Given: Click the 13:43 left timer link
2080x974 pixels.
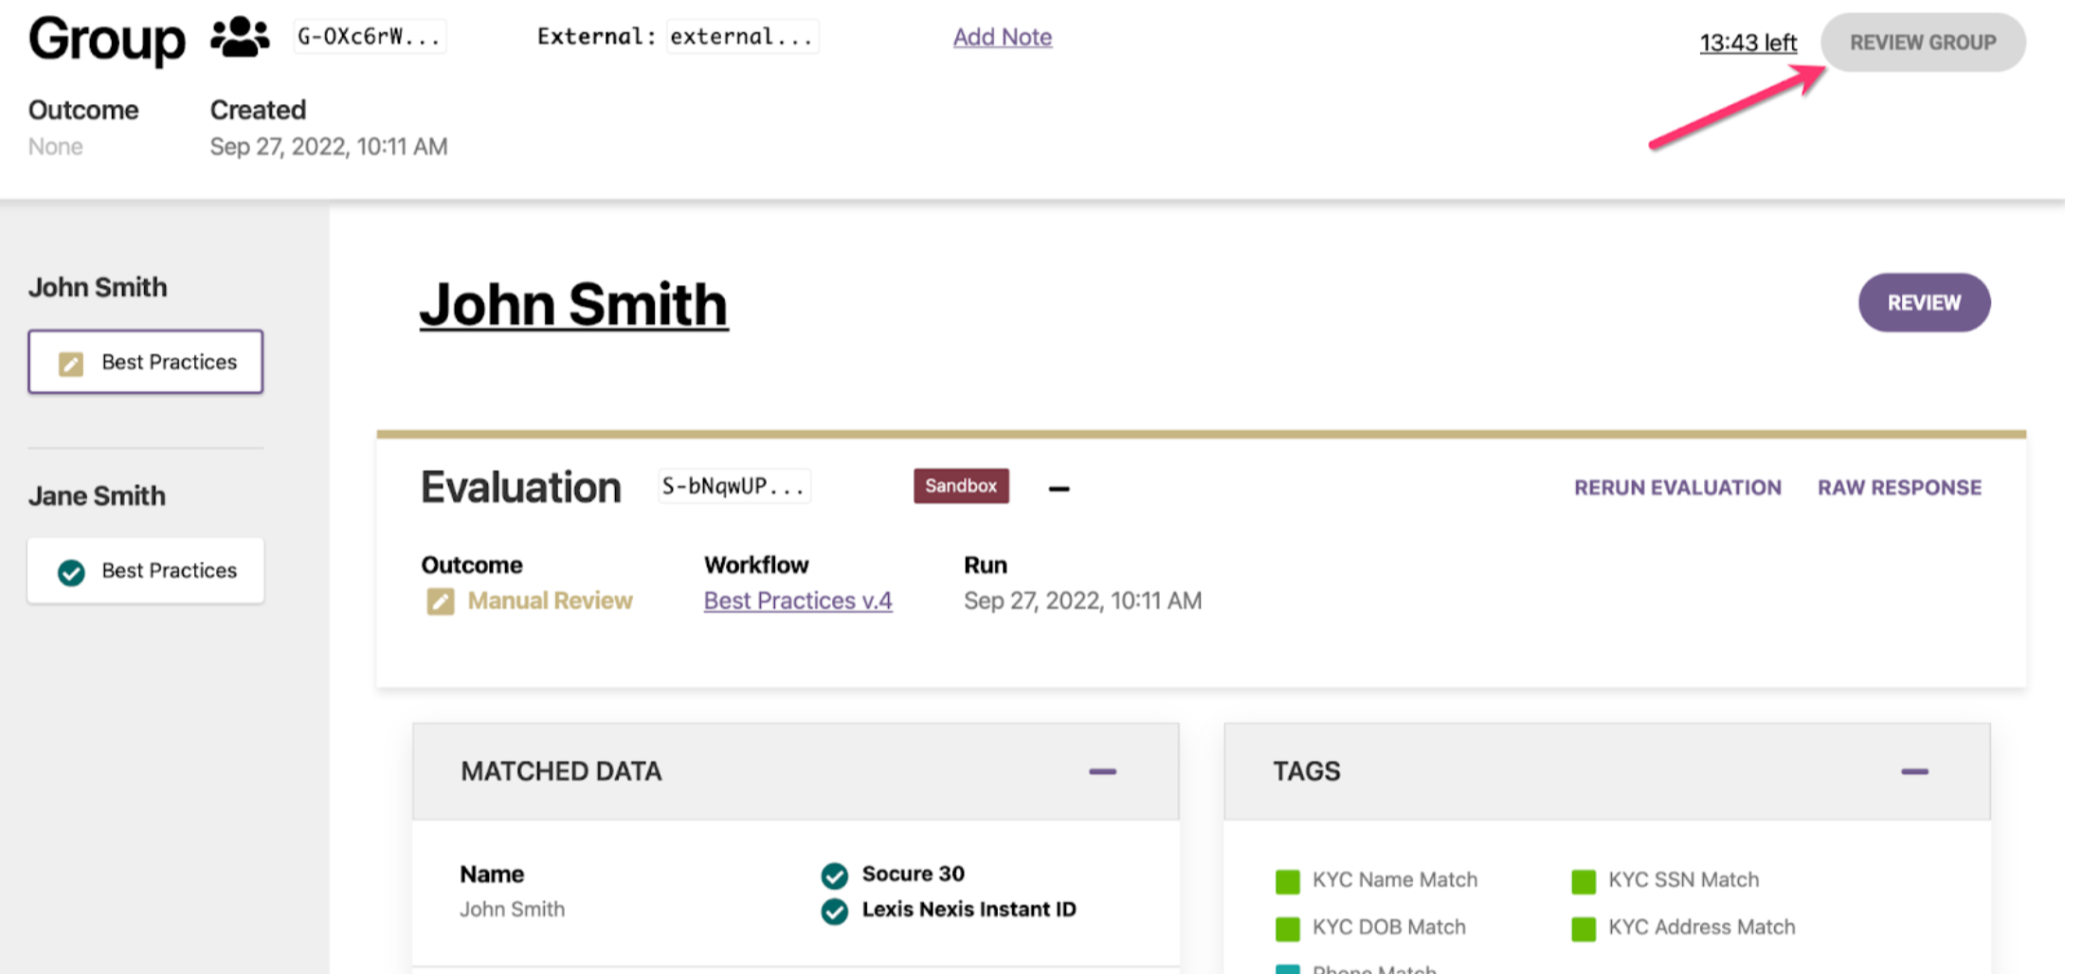Looking at the screenshot, I should [x=1748, y=42].
